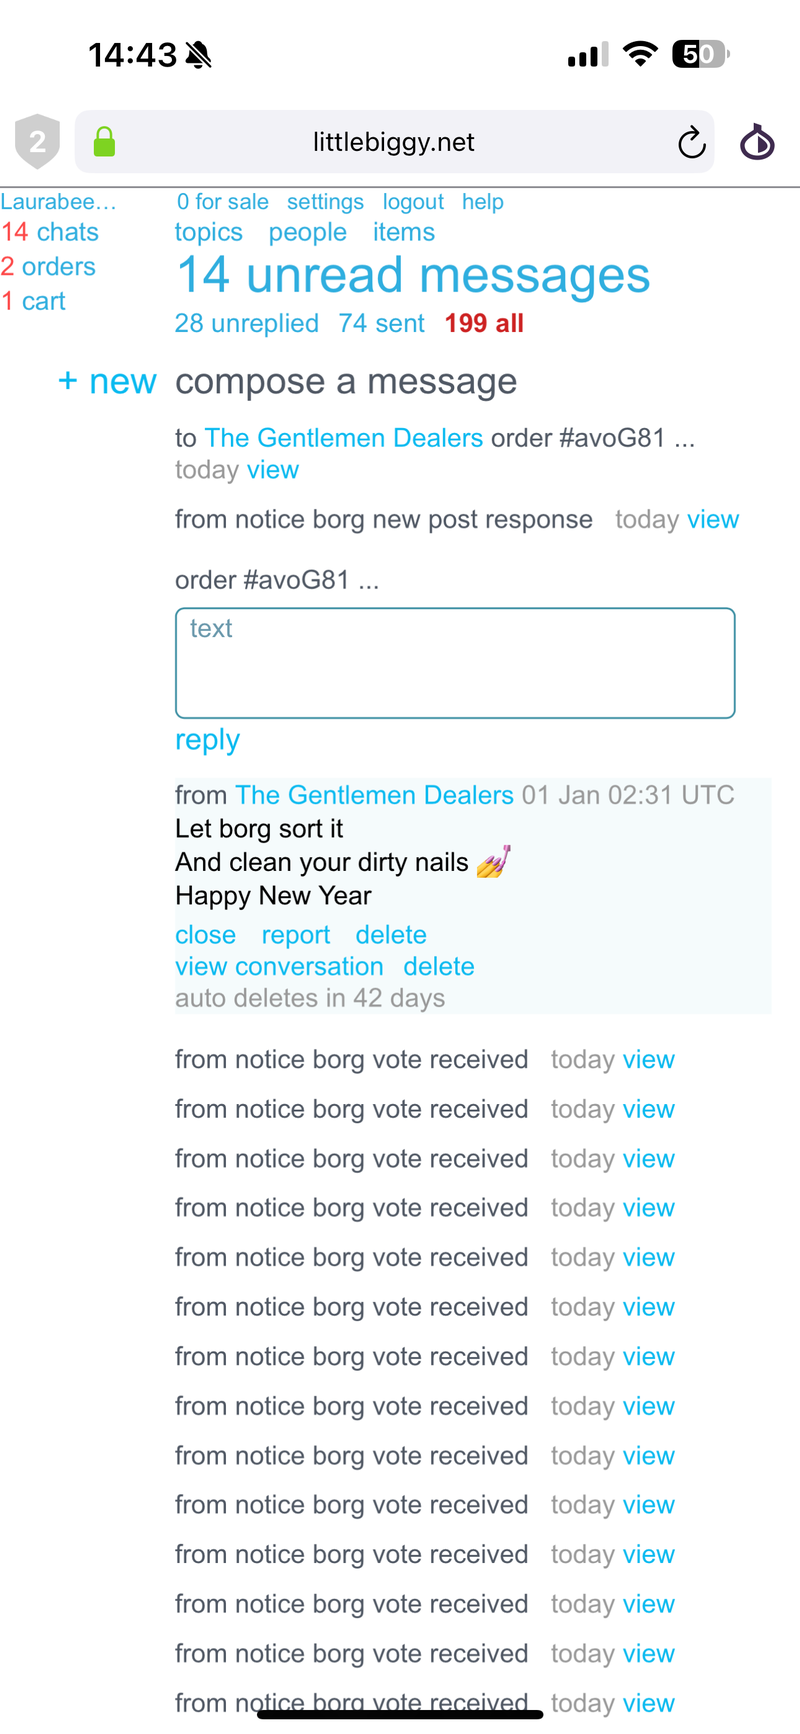The height and width of the screenshot is (1734, 800).
Task: Open the 2 orders sidebar link
Action: pos(48,267)
